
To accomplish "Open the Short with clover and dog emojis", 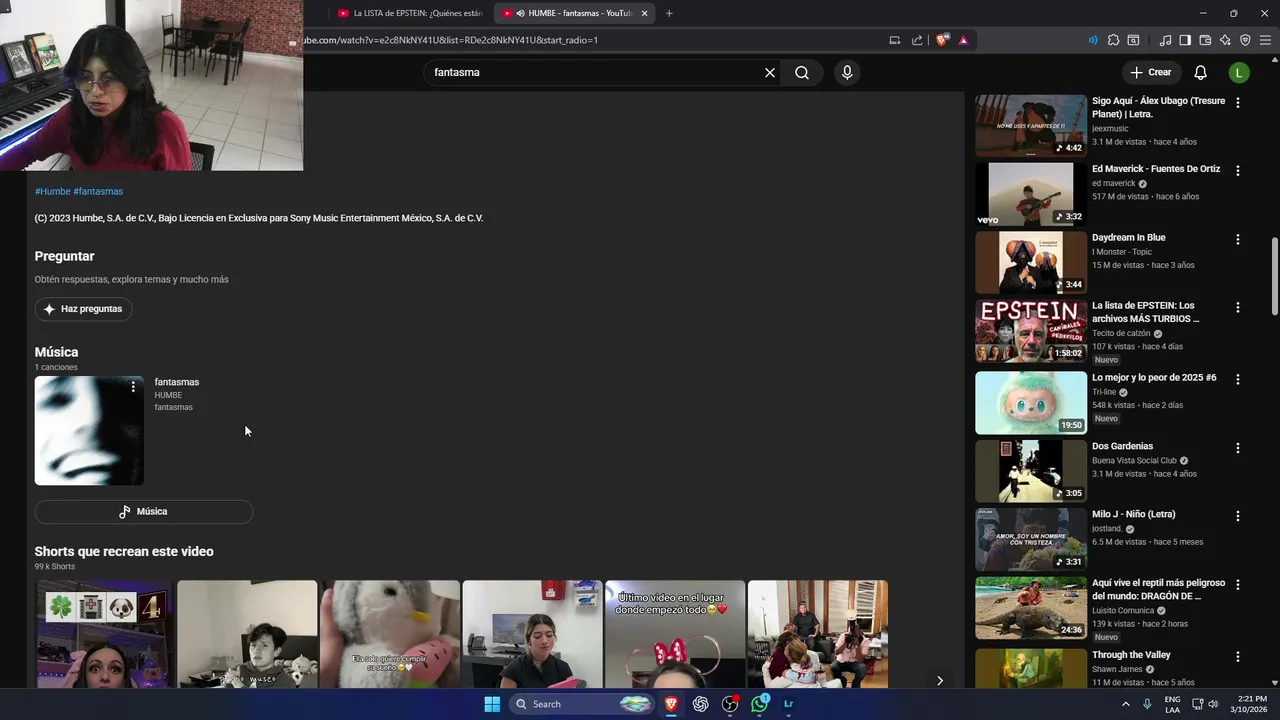I will point(104,634).
